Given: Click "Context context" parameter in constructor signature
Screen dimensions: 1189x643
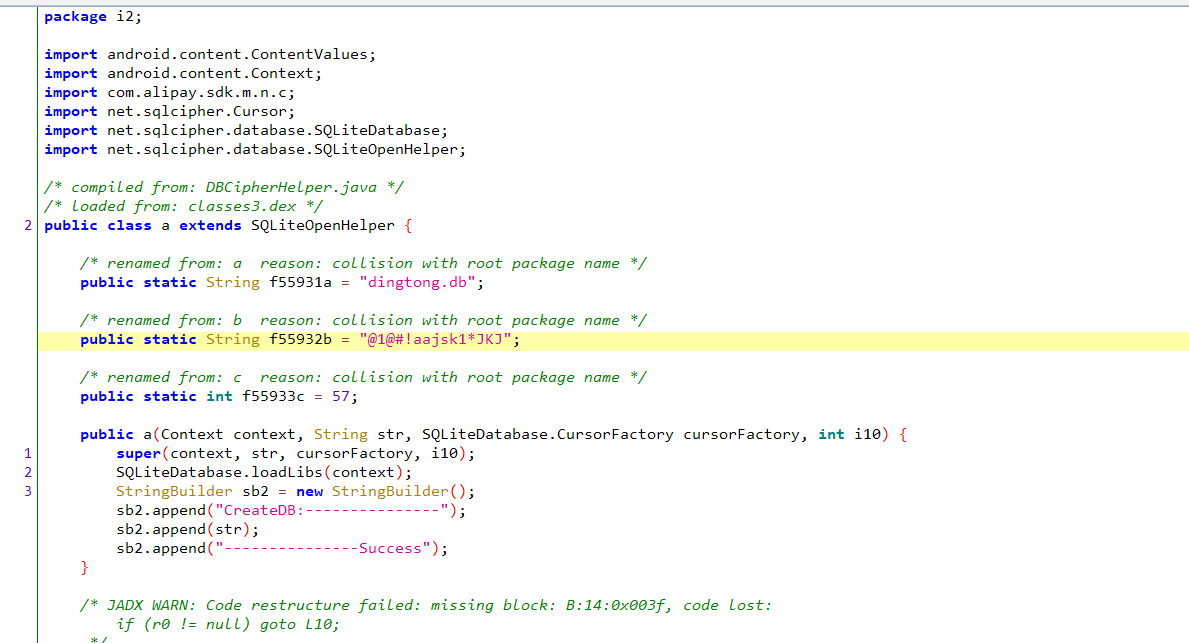Looking at the screenshot, I should pos(227,434).
